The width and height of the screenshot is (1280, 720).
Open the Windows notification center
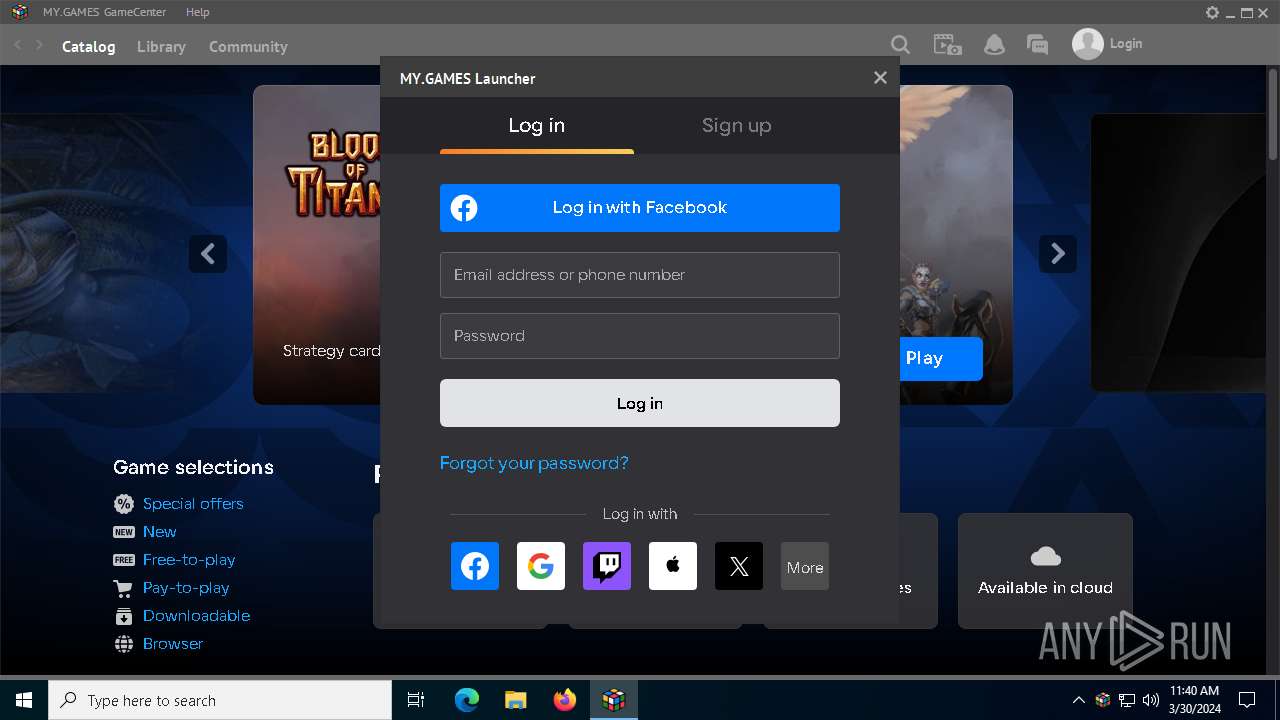(1247, 700)
